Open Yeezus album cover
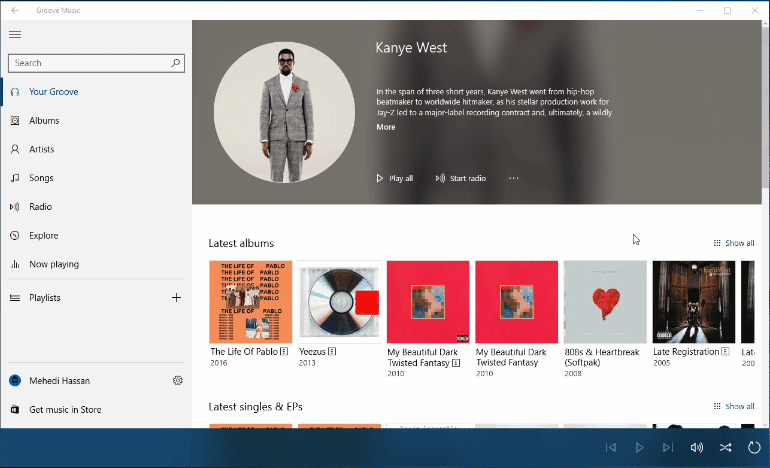Viewport: 770px width, 468px height. 339,302
